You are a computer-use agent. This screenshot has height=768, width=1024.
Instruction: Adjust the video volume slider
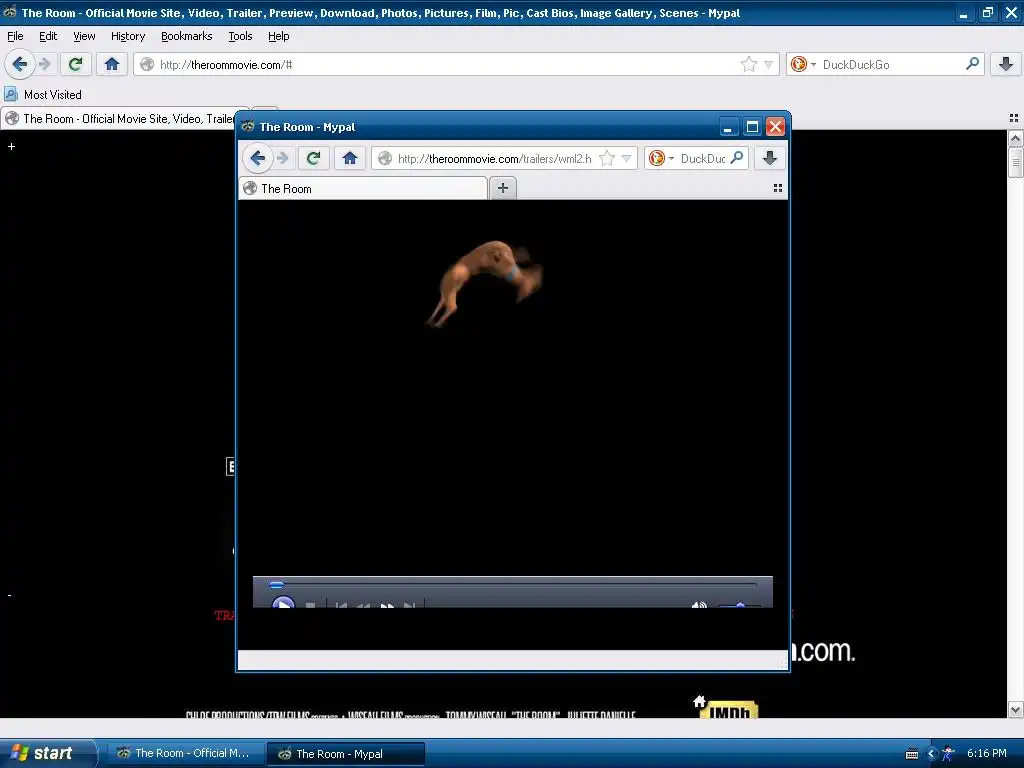pos(739,605)
